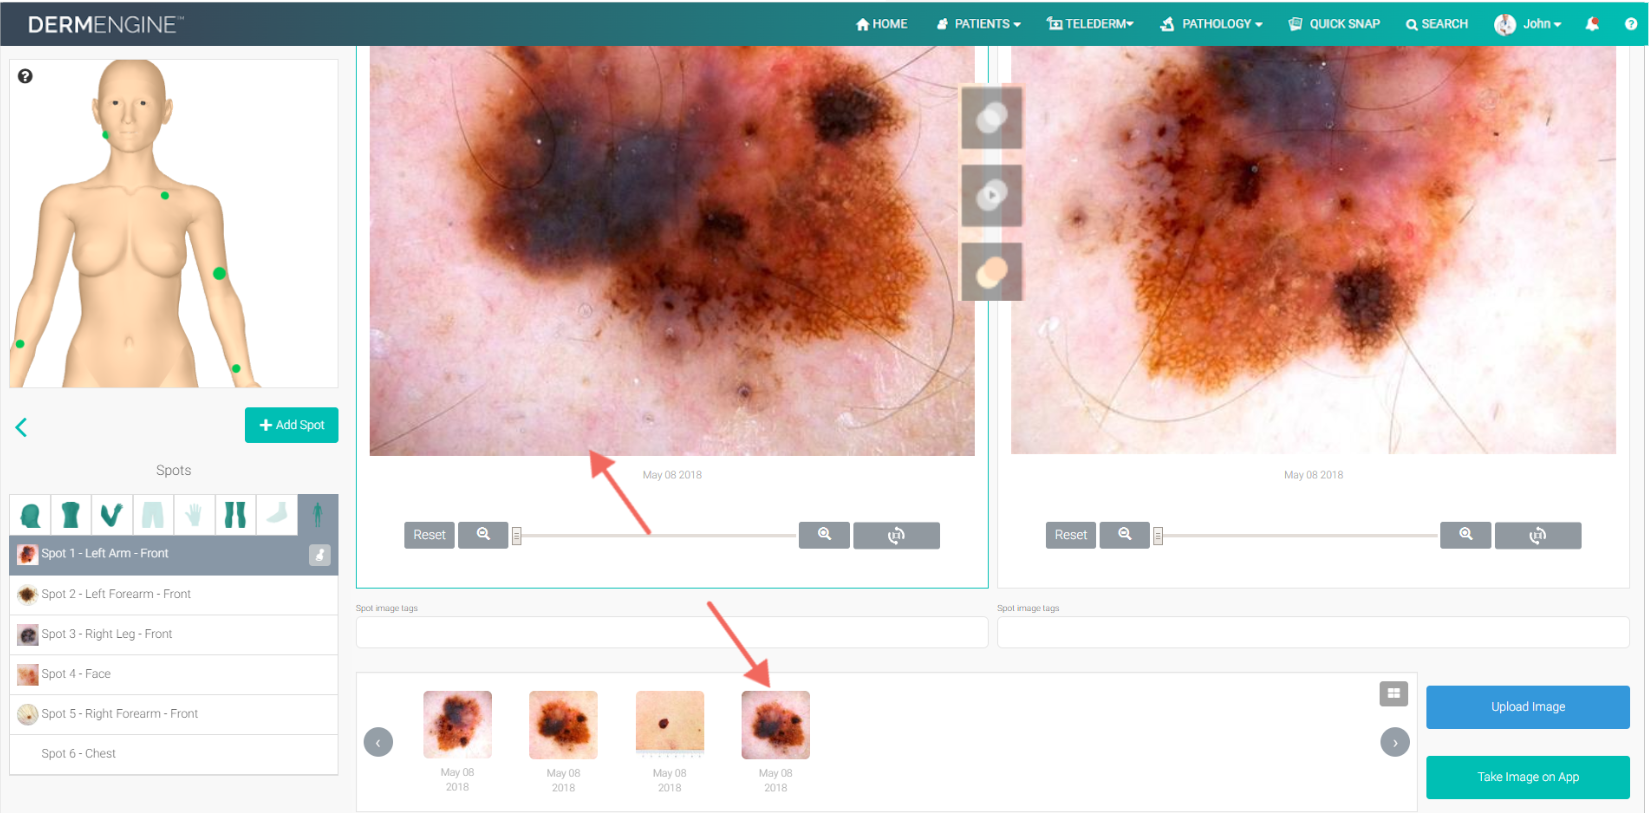Viewport: 1650px width, 813px height.
Task: Navigate to the Home page
Action: [x=881, y=24]
